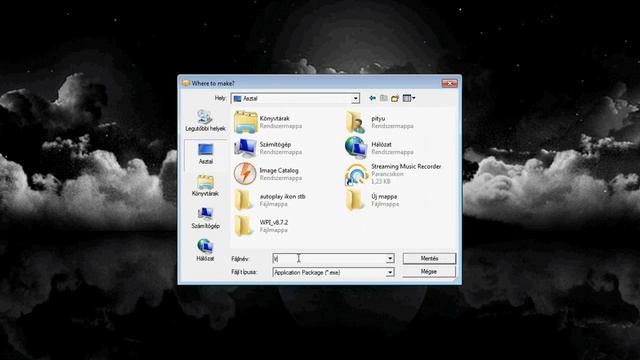Click the 'Image Catalog' name text
This screenshot has width=640, height=360.
coord(279,171)
